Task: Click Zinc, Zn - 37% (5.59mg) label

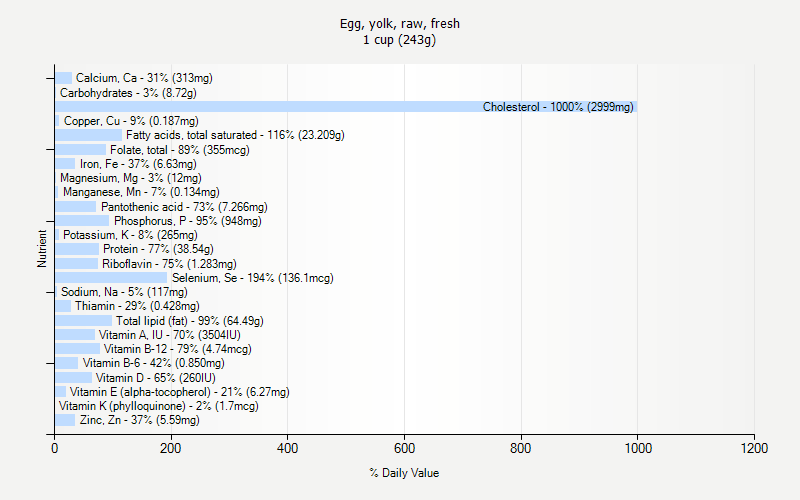Action: coord(140,420)
